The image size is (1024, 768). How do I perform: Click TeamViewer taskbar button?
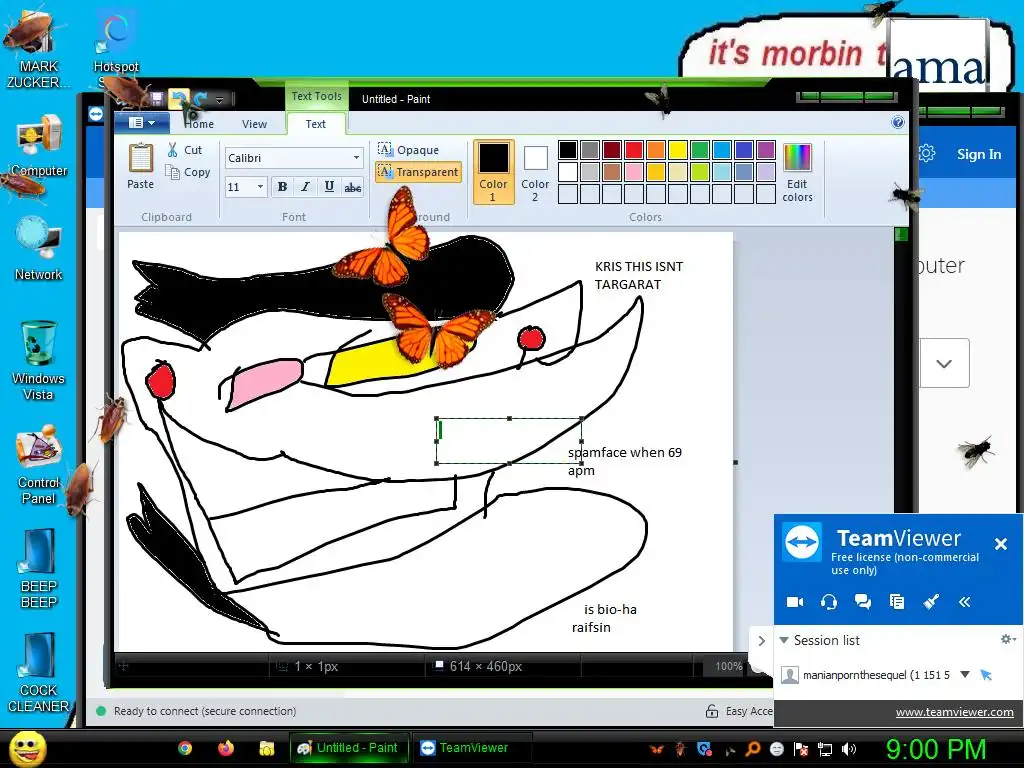click(472, 748)
